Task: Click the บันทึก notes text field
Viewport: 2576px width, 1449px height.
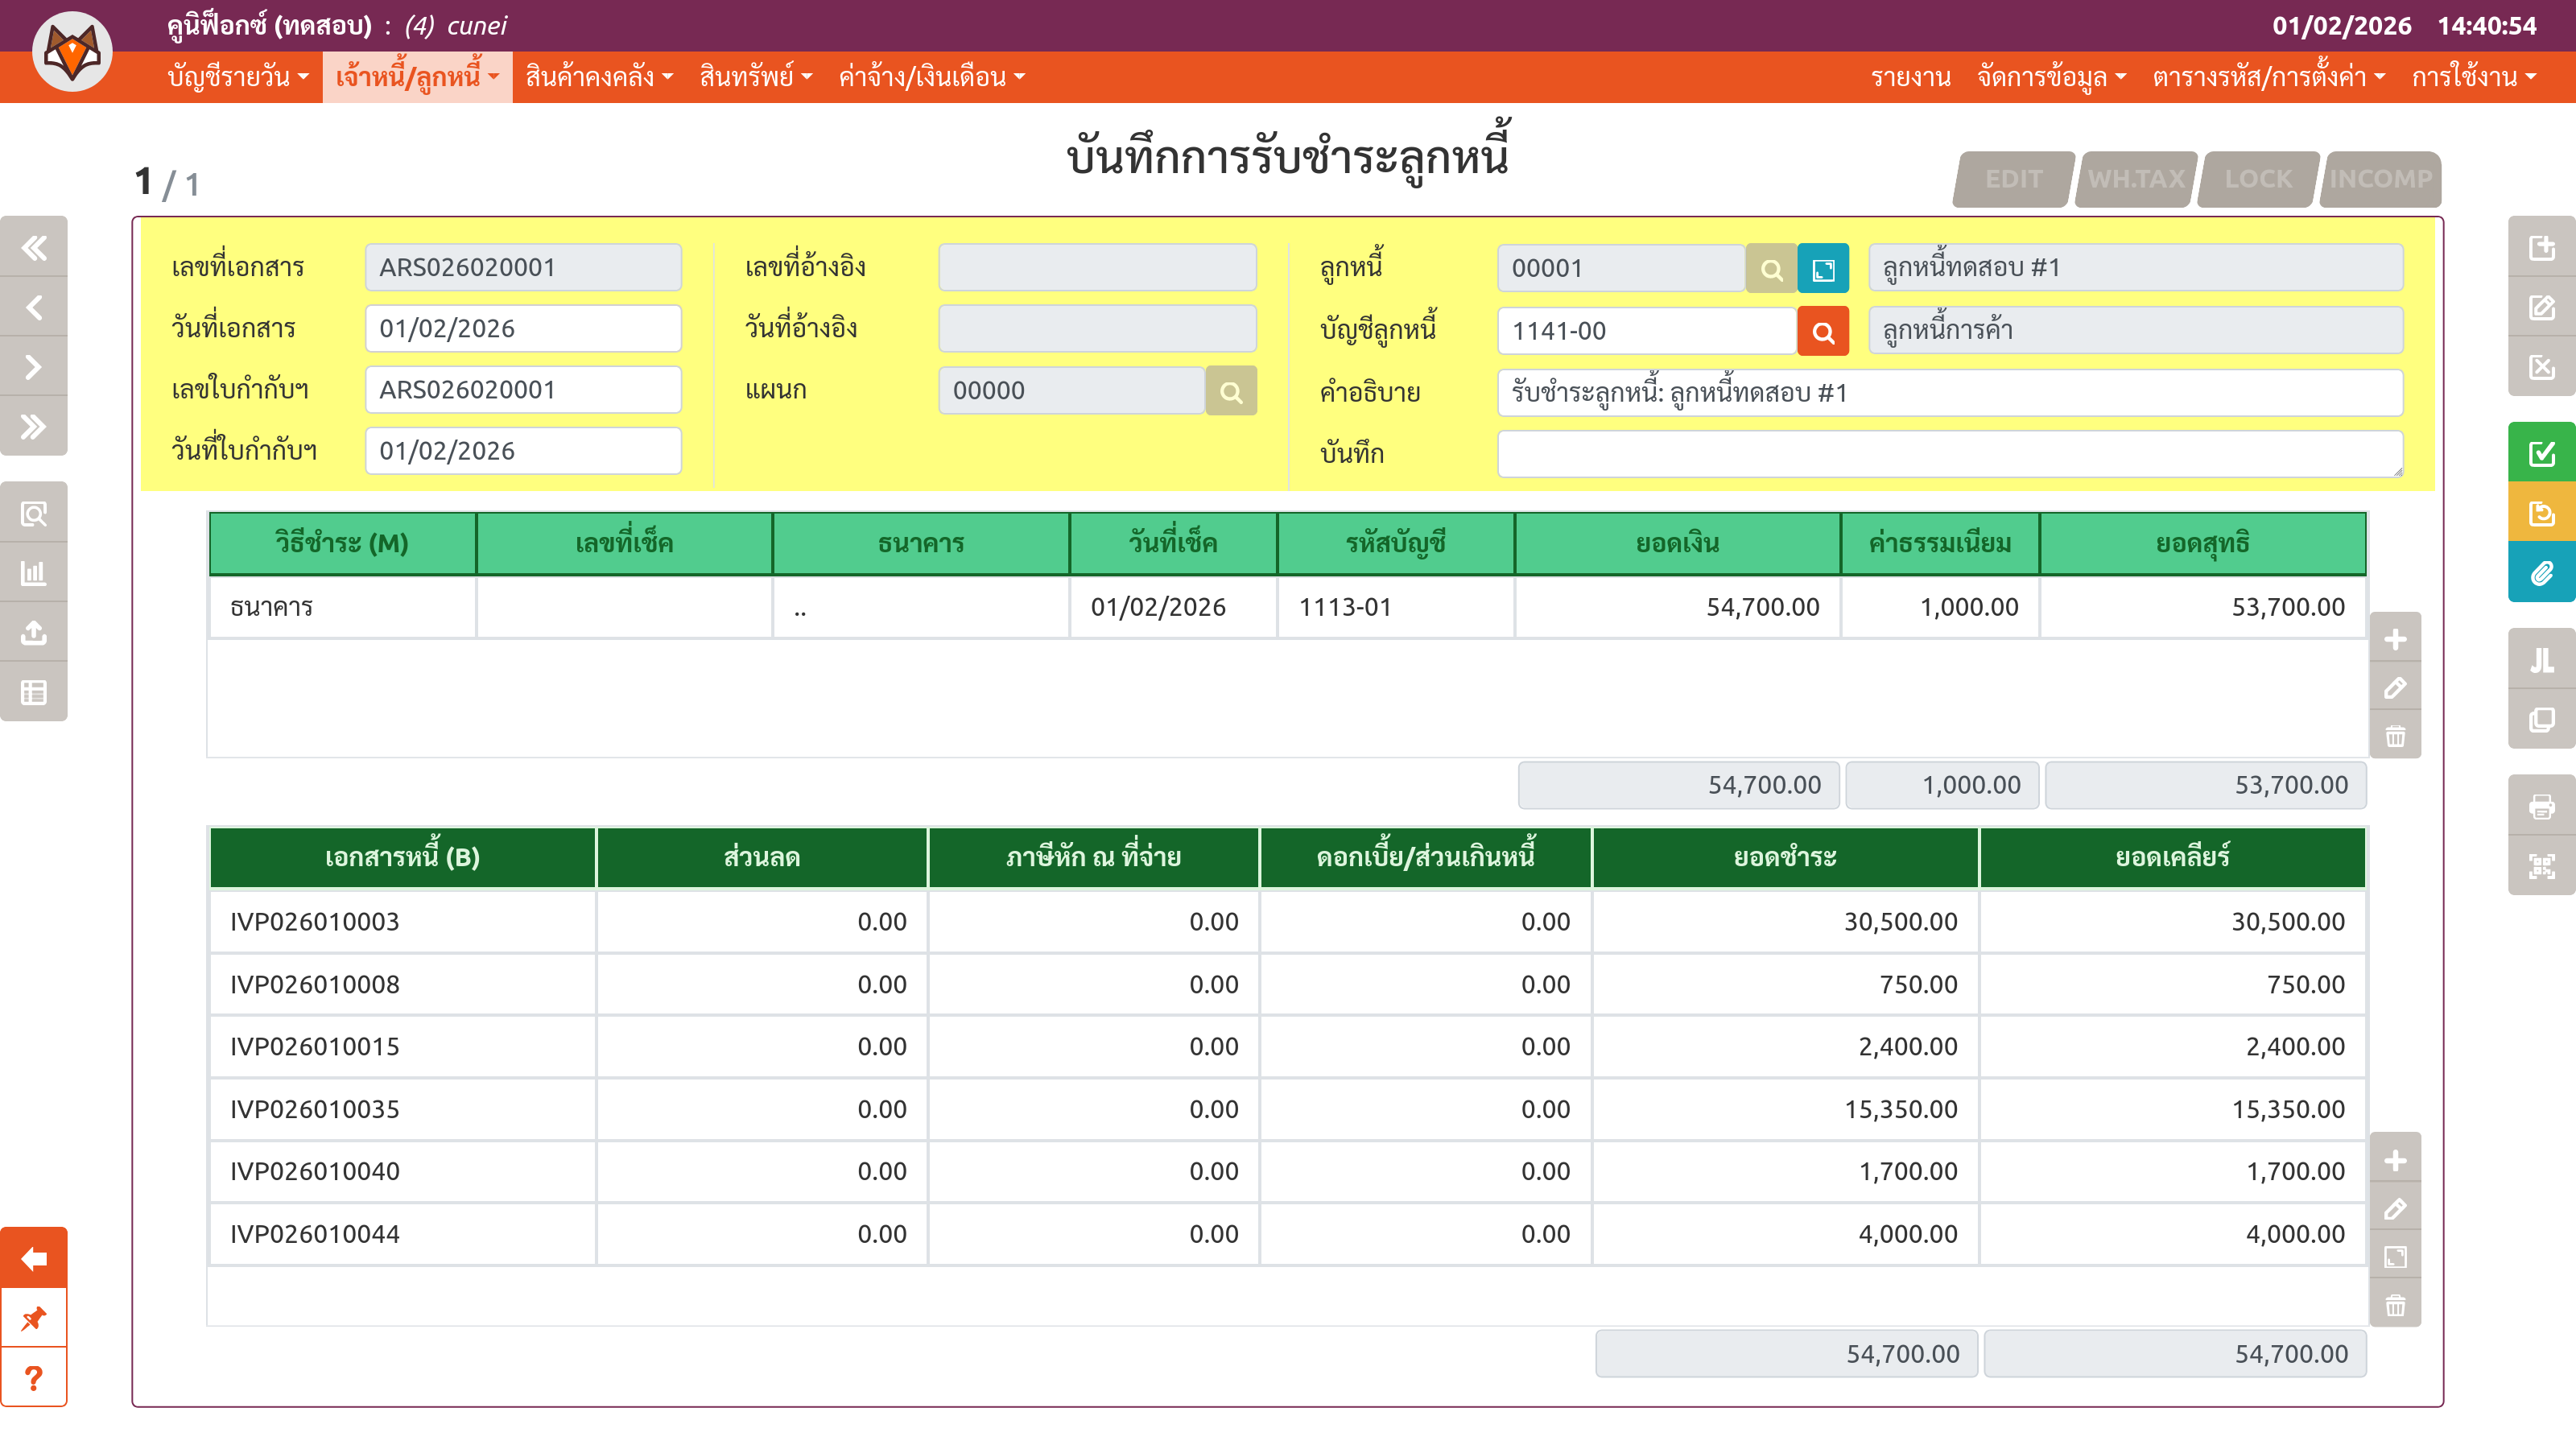Action: pyautogui.click(x=1949, y=454)
